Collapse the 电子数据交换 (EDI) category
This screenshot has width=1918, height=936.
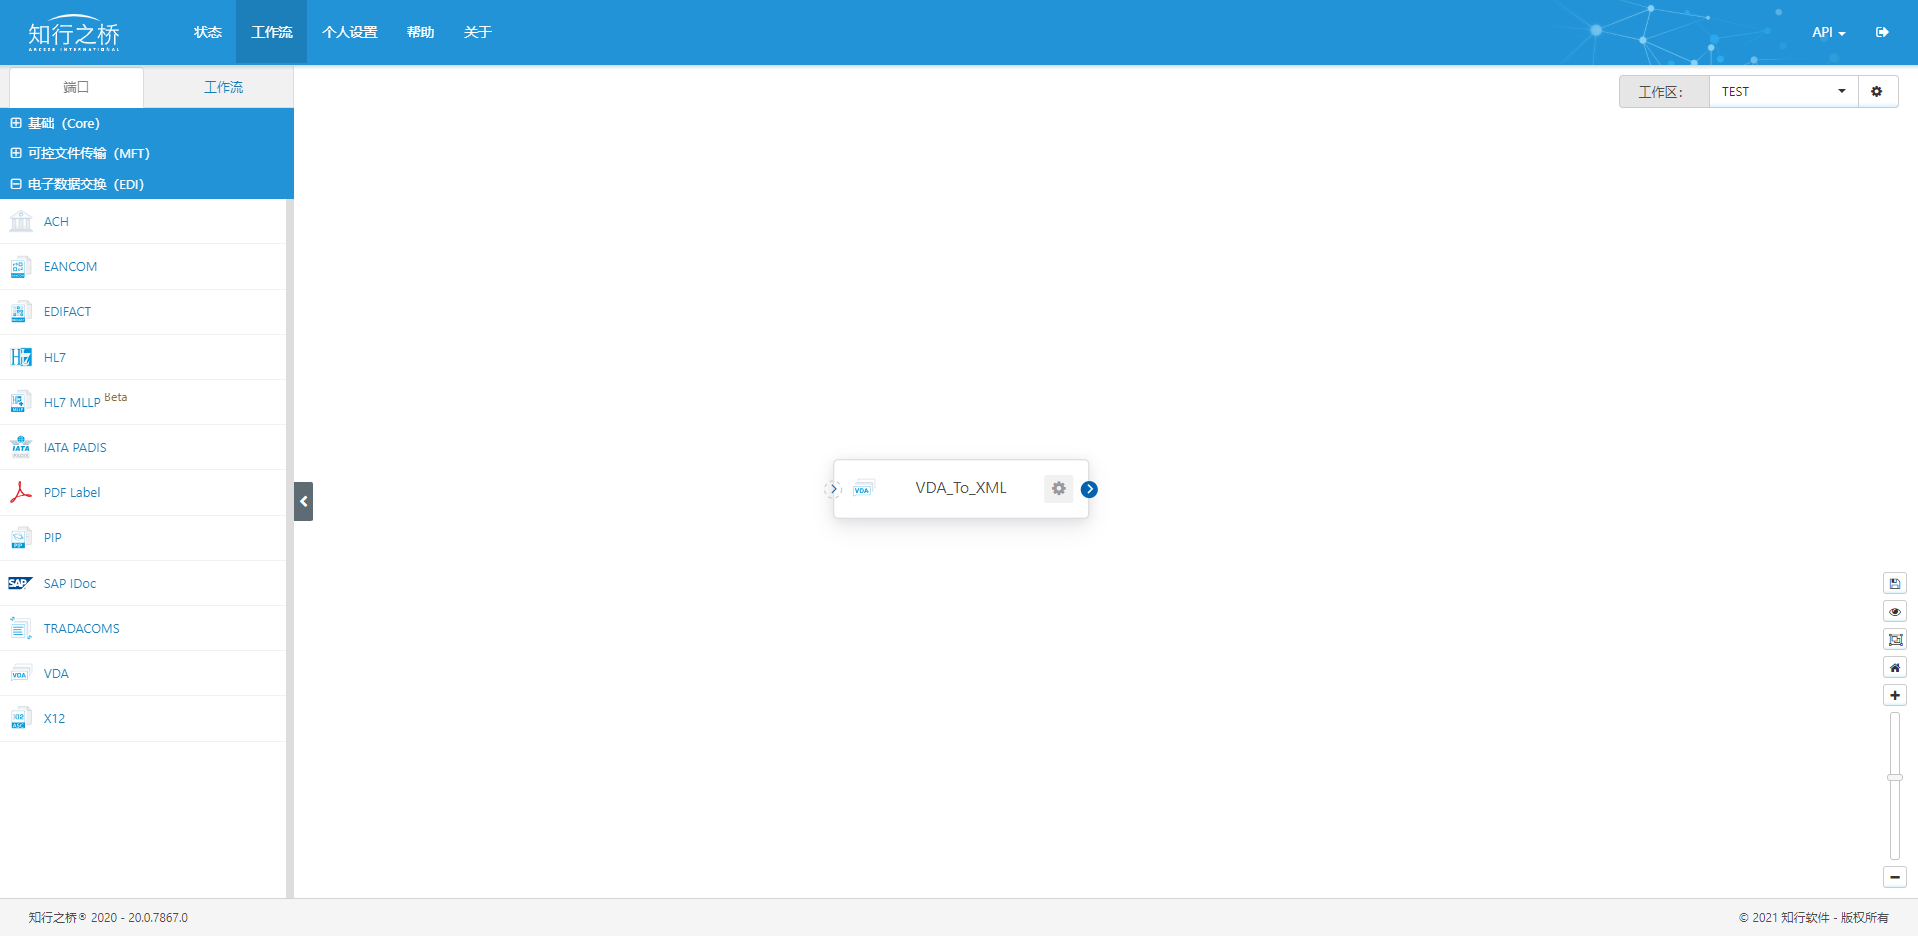coord(147,184)
